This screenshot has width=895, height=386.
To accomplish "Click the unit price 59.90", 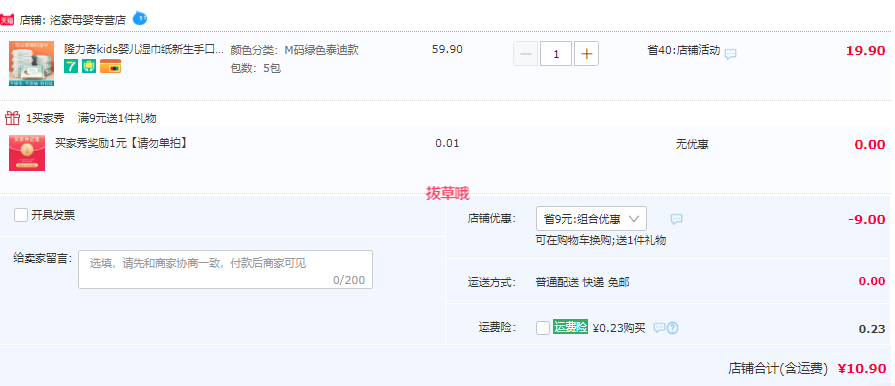I will click(x=448, y=49).
